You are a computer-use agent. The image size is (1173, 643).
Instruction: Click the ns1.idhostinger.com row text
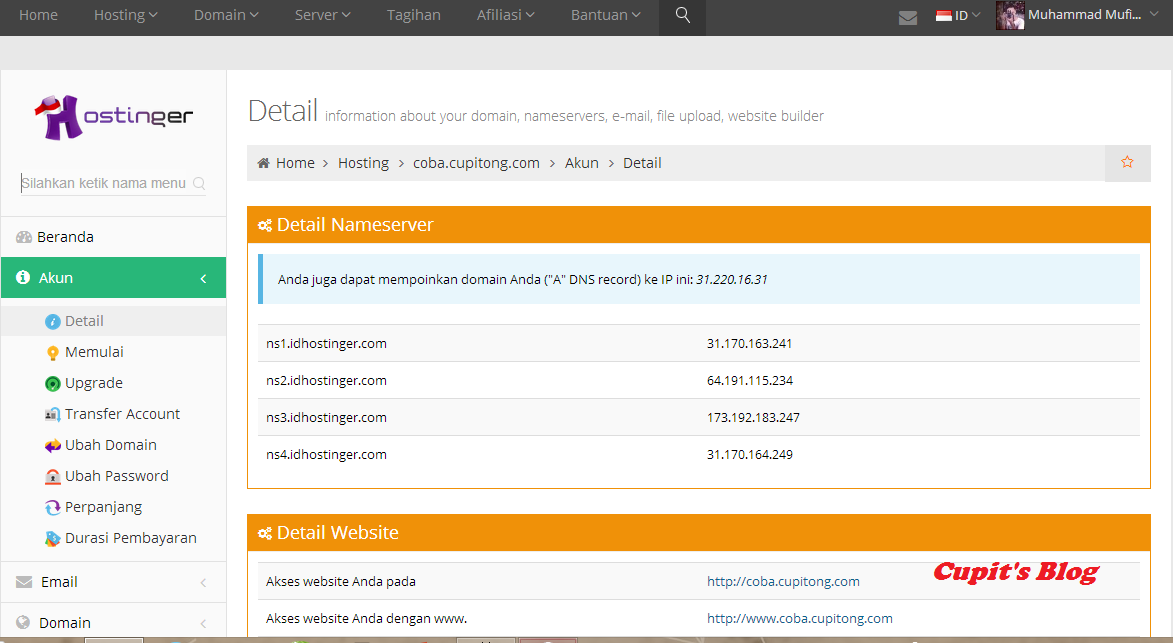[326, 344]
